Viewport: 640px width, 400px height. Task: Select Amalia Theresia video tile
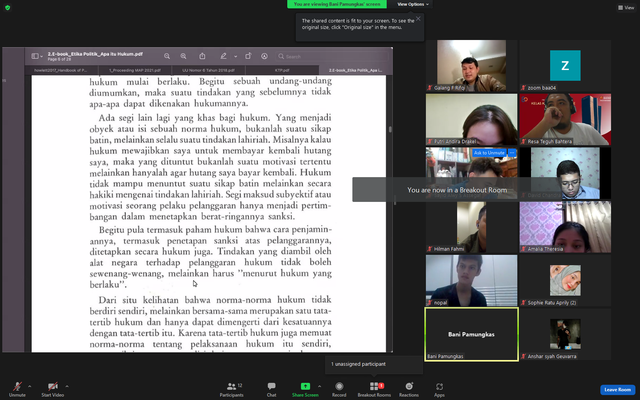565,227
